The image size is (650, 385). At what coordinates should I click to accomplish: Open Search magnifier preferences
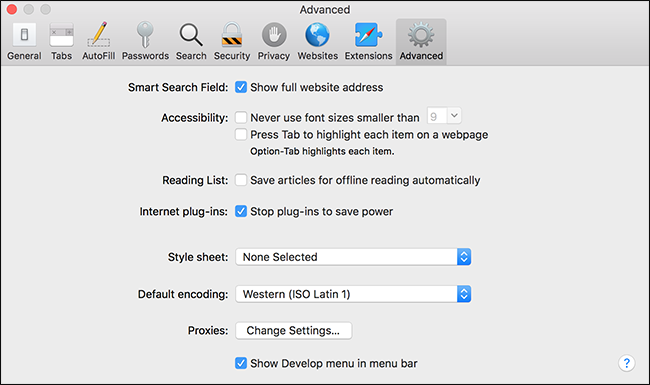[191, 42]
